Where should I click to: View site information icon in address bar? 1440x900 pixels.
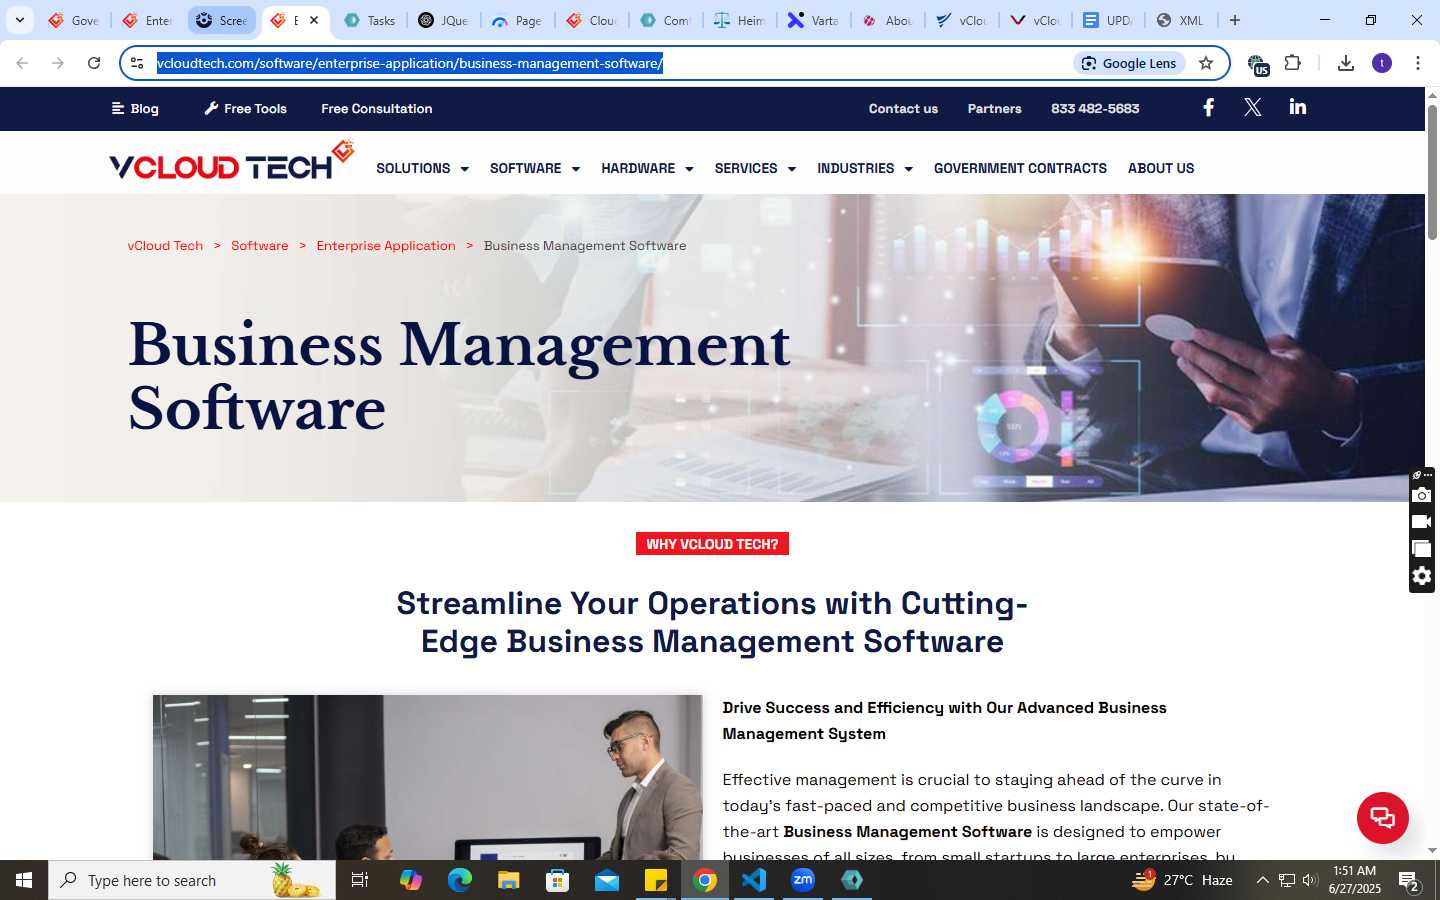137,63
